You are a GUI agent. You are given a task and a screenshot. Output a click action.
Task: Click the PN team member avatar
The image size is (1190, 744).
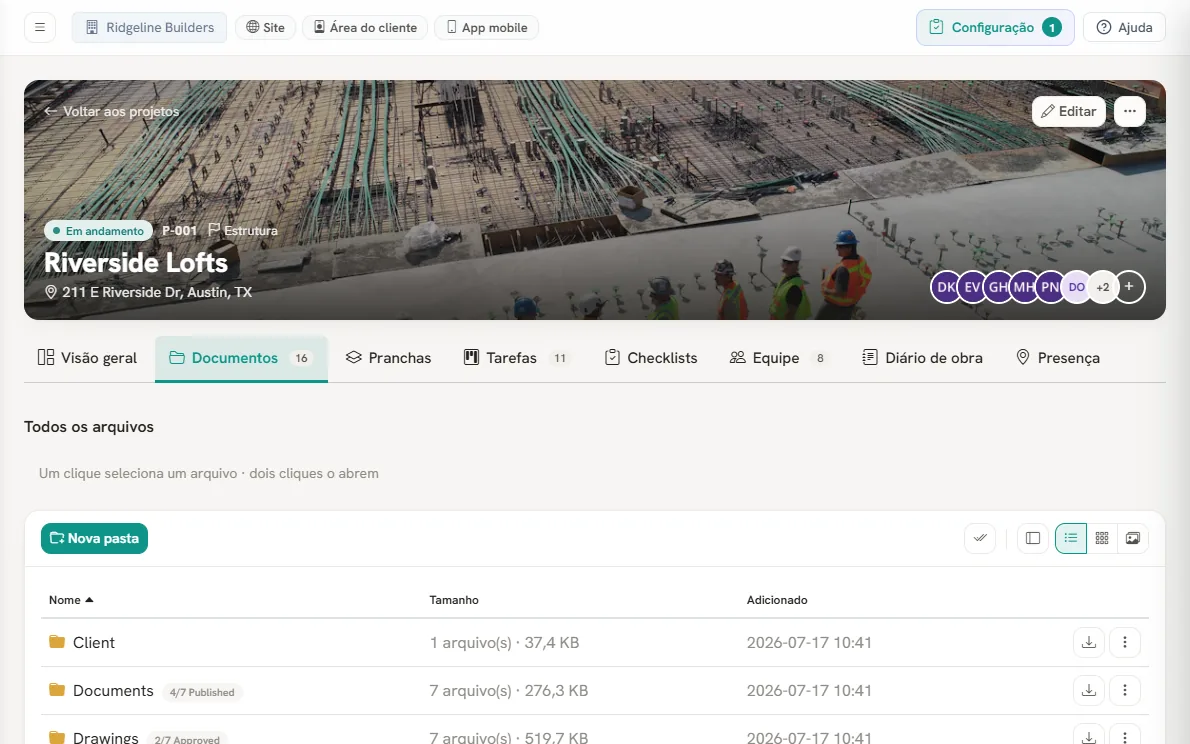(x=1050, y=287)
